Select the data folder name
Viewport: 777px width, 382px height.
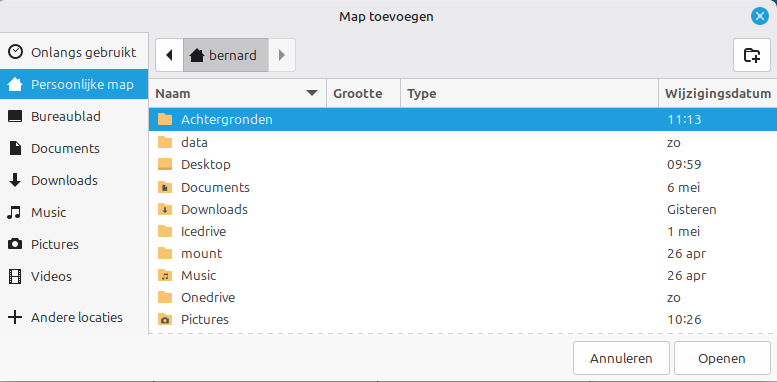[194, 143]
